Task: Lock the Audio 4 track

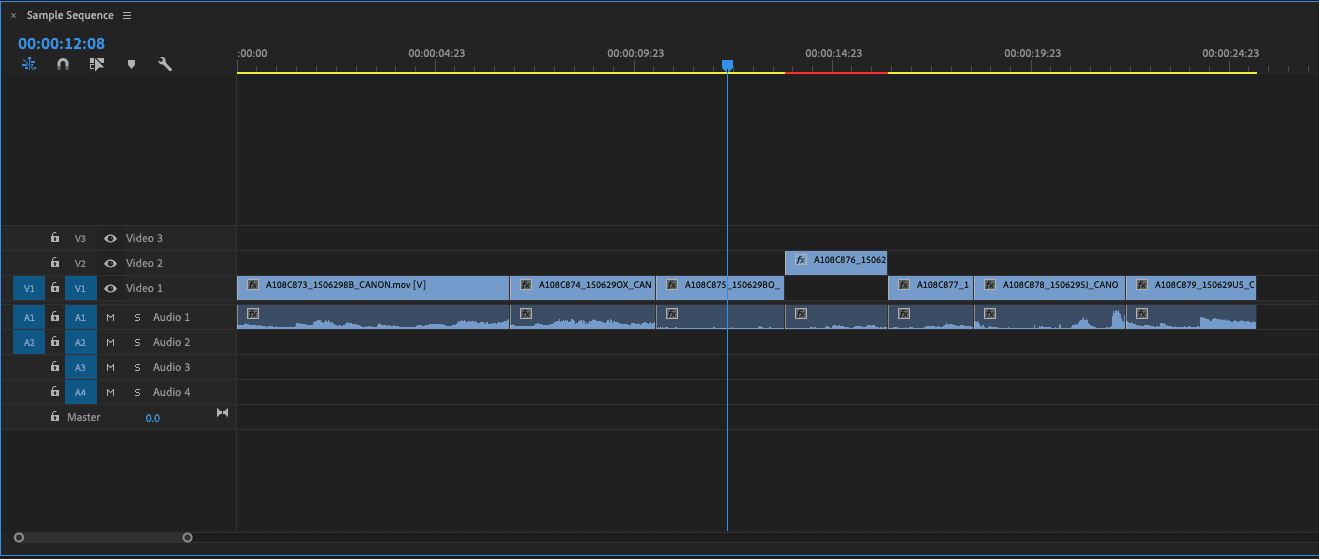Action: point(56,392)
